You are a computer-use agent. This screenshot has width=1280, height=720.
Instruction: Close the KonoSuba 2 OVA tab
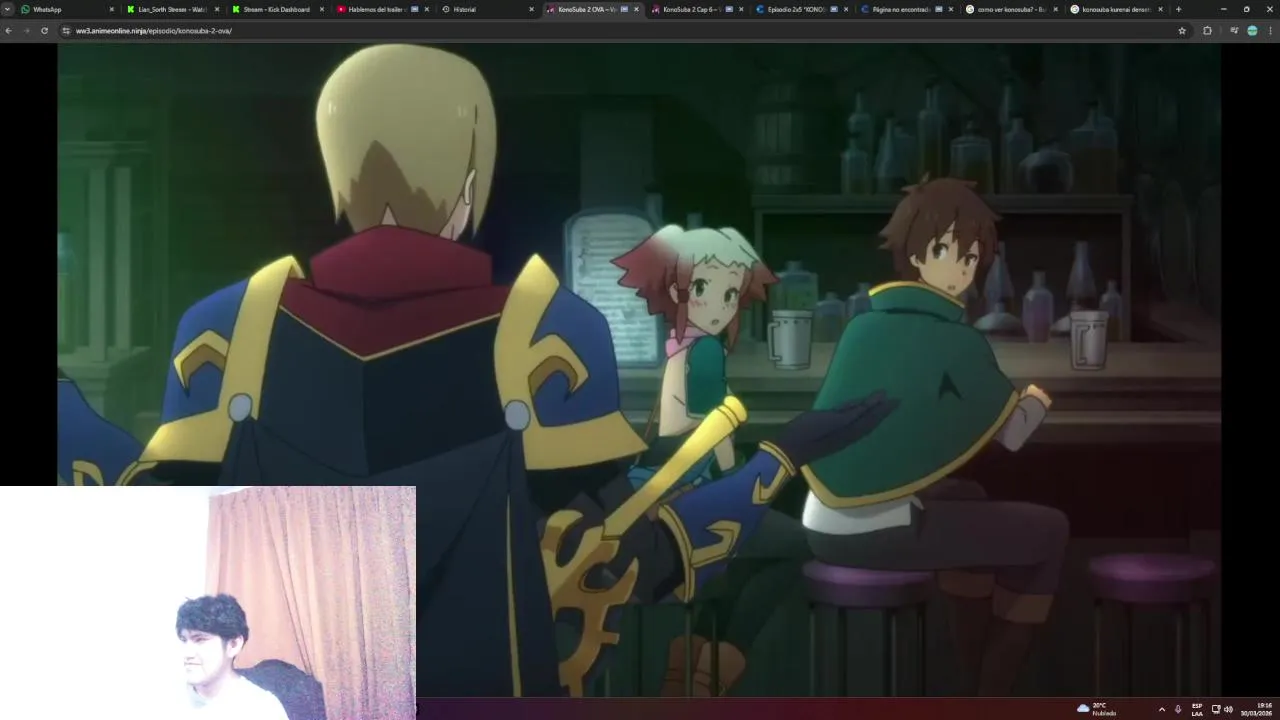[x=636, y=9]
